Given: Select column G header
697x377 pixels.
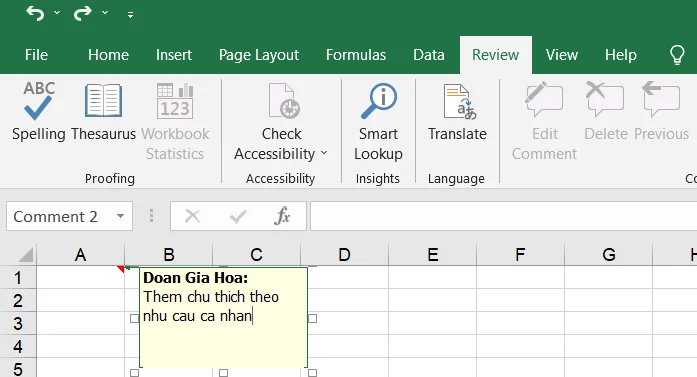Looking at the screenshot, I should (609, 255).
